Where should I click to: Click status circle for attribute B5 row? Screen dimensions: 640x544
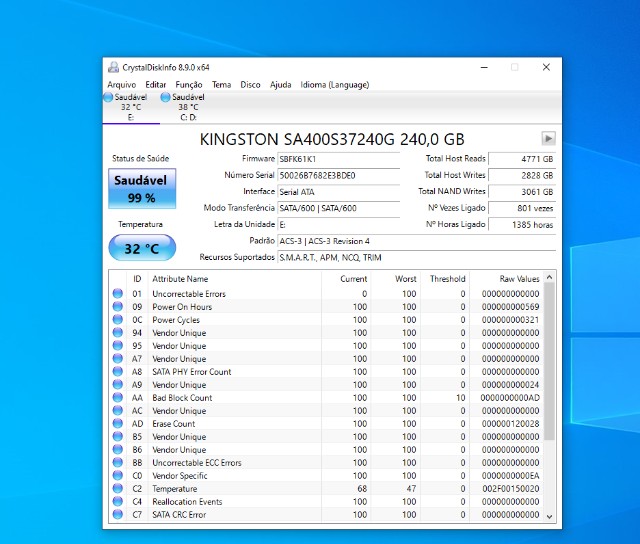(118, 436)
